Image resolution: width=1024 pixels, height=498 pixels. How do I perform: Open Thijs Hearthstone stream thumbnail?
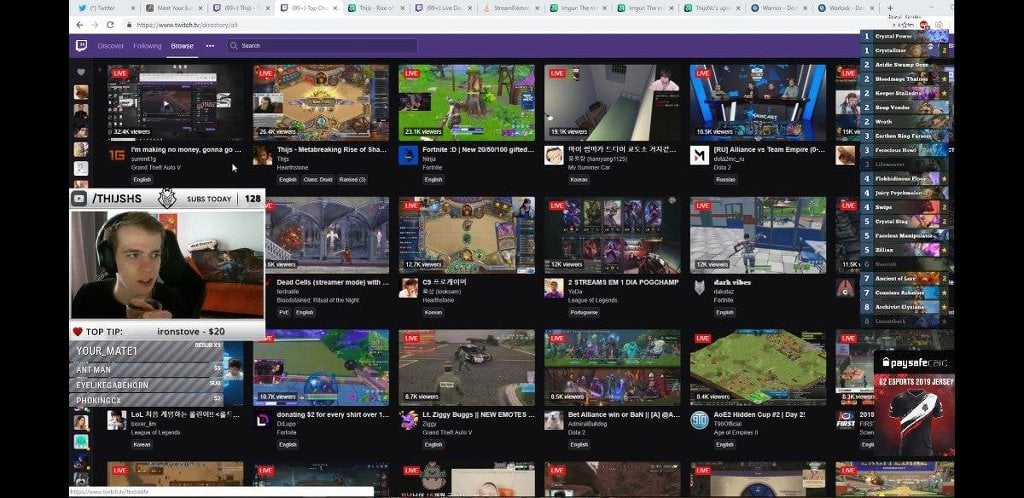321,102
